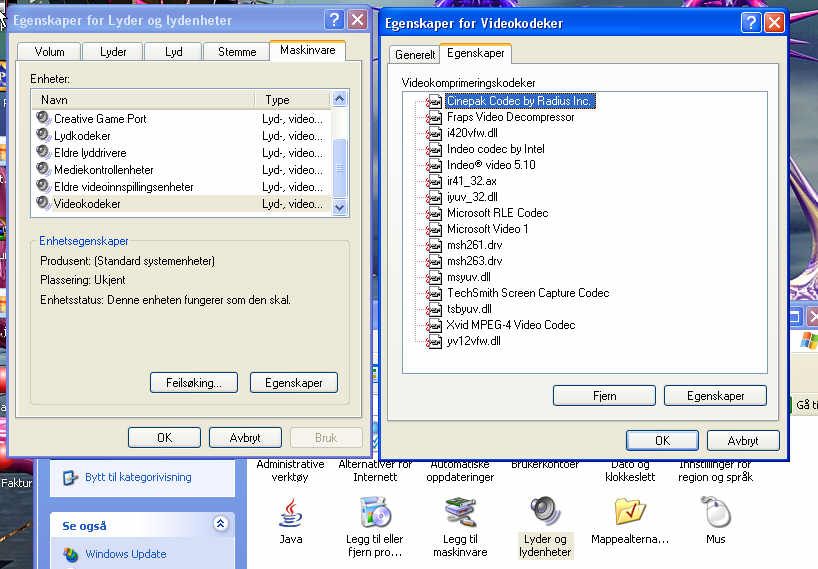Click Avbryt in Lyder og lydenheter dialog
The width and height of the screenshot is (818, 569).
(x=245, y=438)
